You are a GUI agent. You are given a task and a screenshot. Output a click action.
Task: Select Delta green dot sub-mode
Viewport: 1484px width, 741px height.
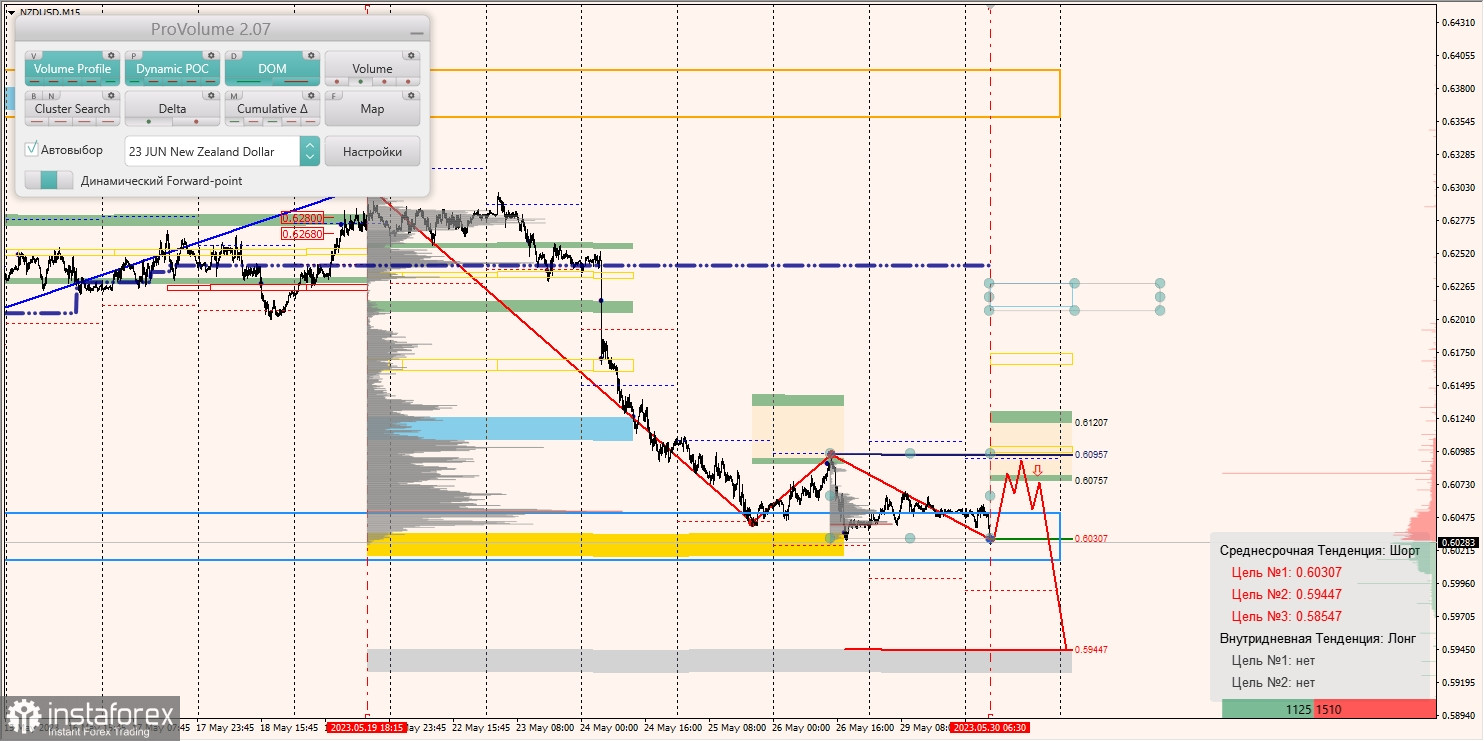[x=149, y=122]
